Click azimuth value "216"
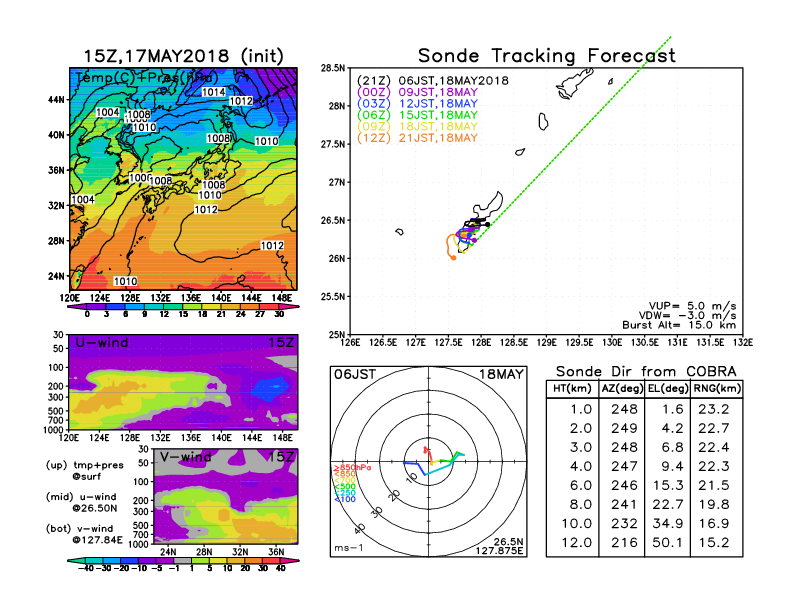 [x=624, y=543]
